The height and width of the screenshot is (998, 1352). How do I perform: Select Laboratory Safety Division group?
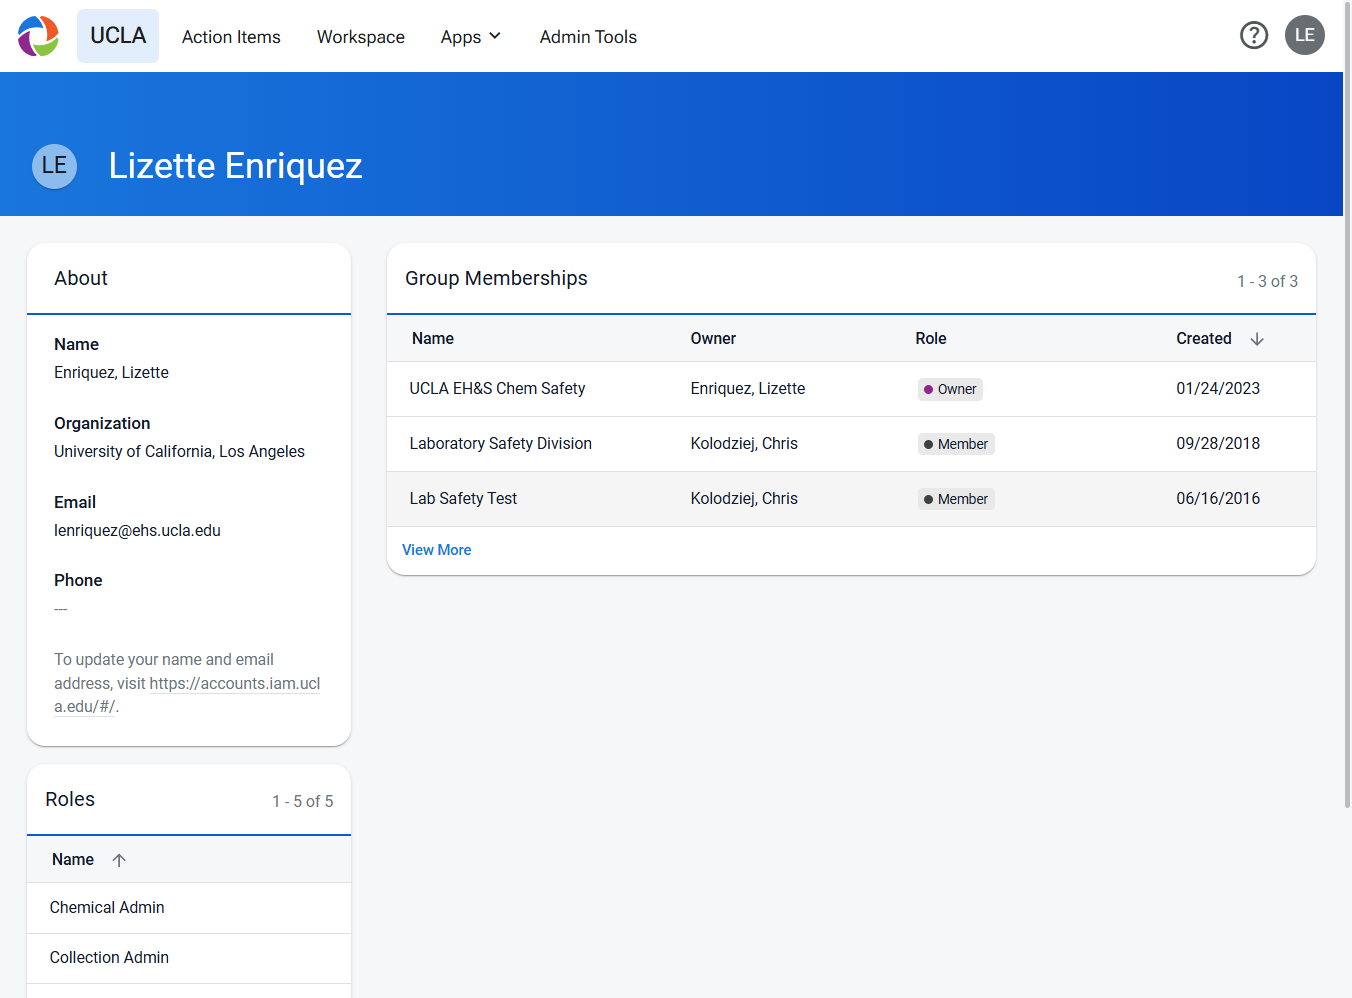(500, 444)
